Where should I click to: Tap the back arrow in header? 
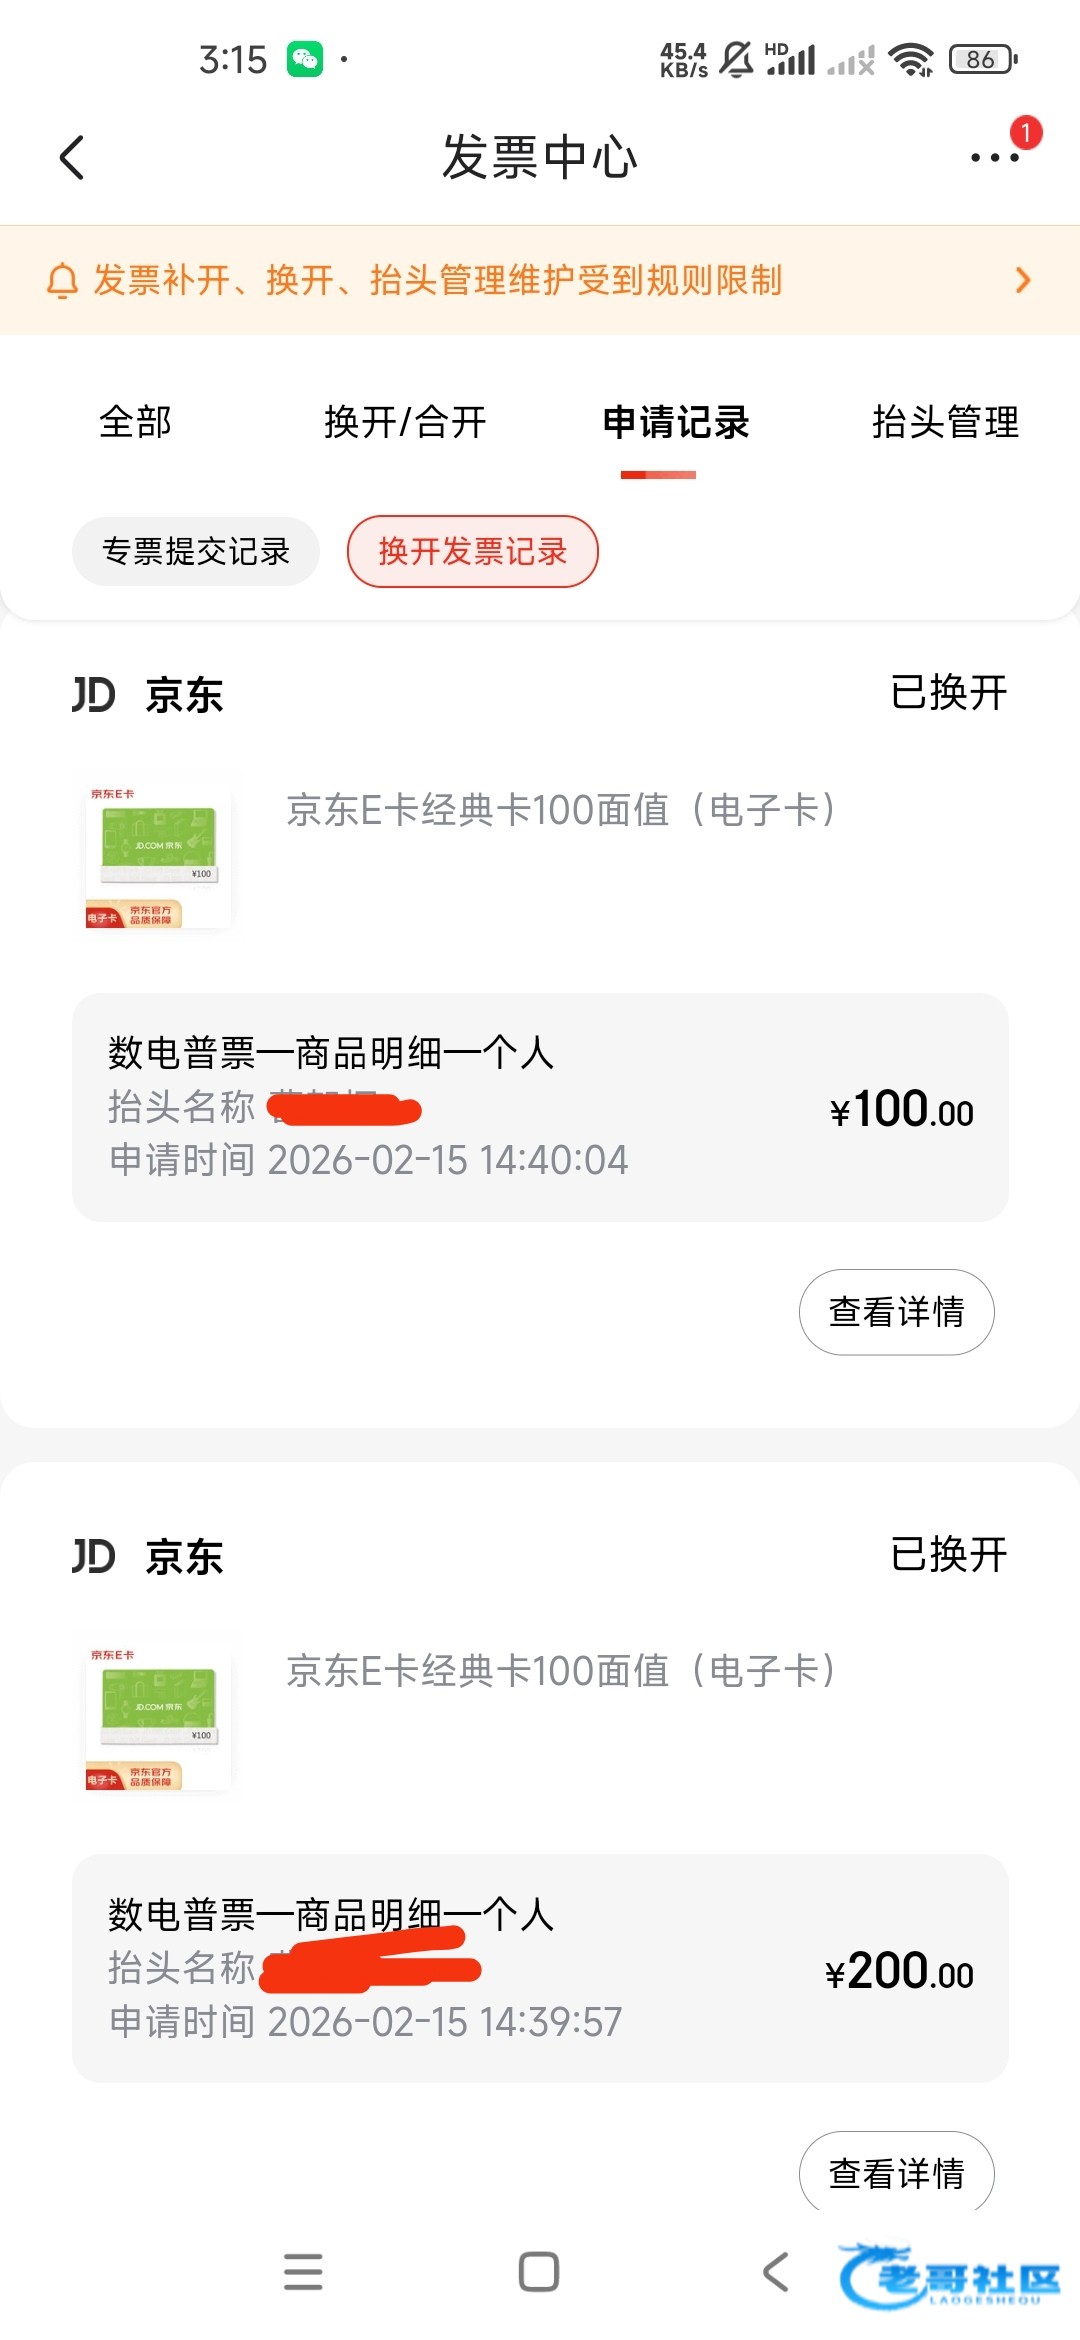pos(72,158)
